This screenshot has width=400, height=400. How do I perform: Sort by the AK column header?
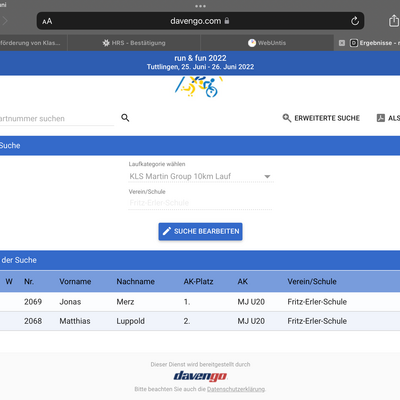pos(243,282)
